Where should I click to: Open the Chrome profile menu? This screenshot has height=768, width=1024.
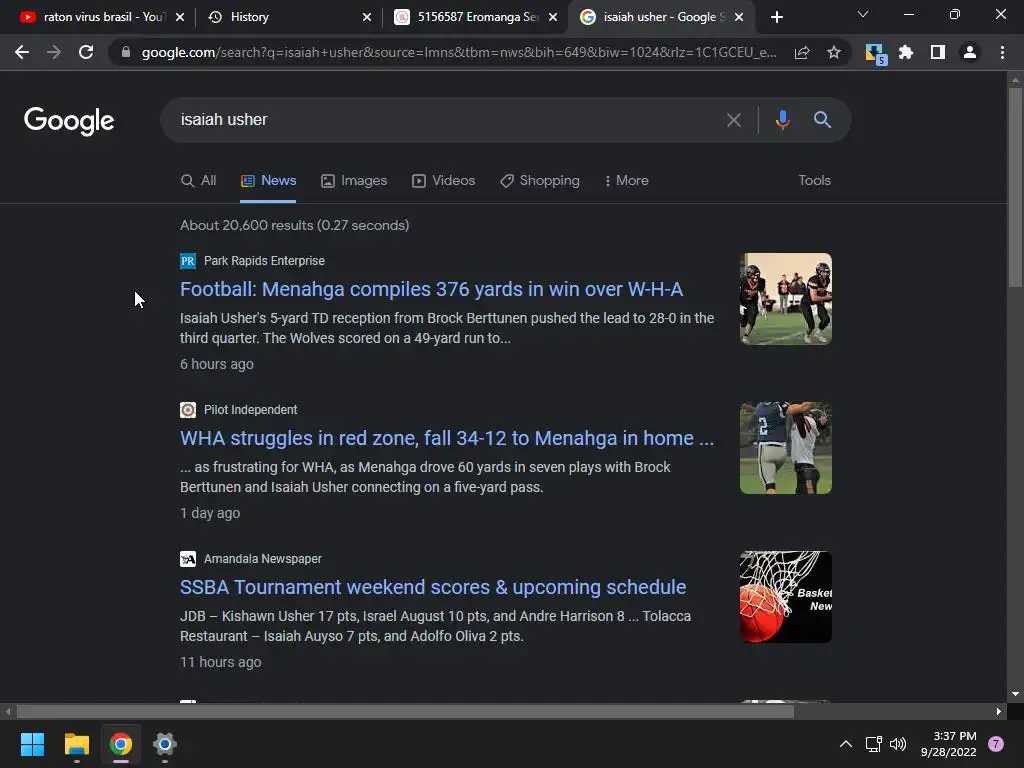pyautogui.click(x=970, y=52)
